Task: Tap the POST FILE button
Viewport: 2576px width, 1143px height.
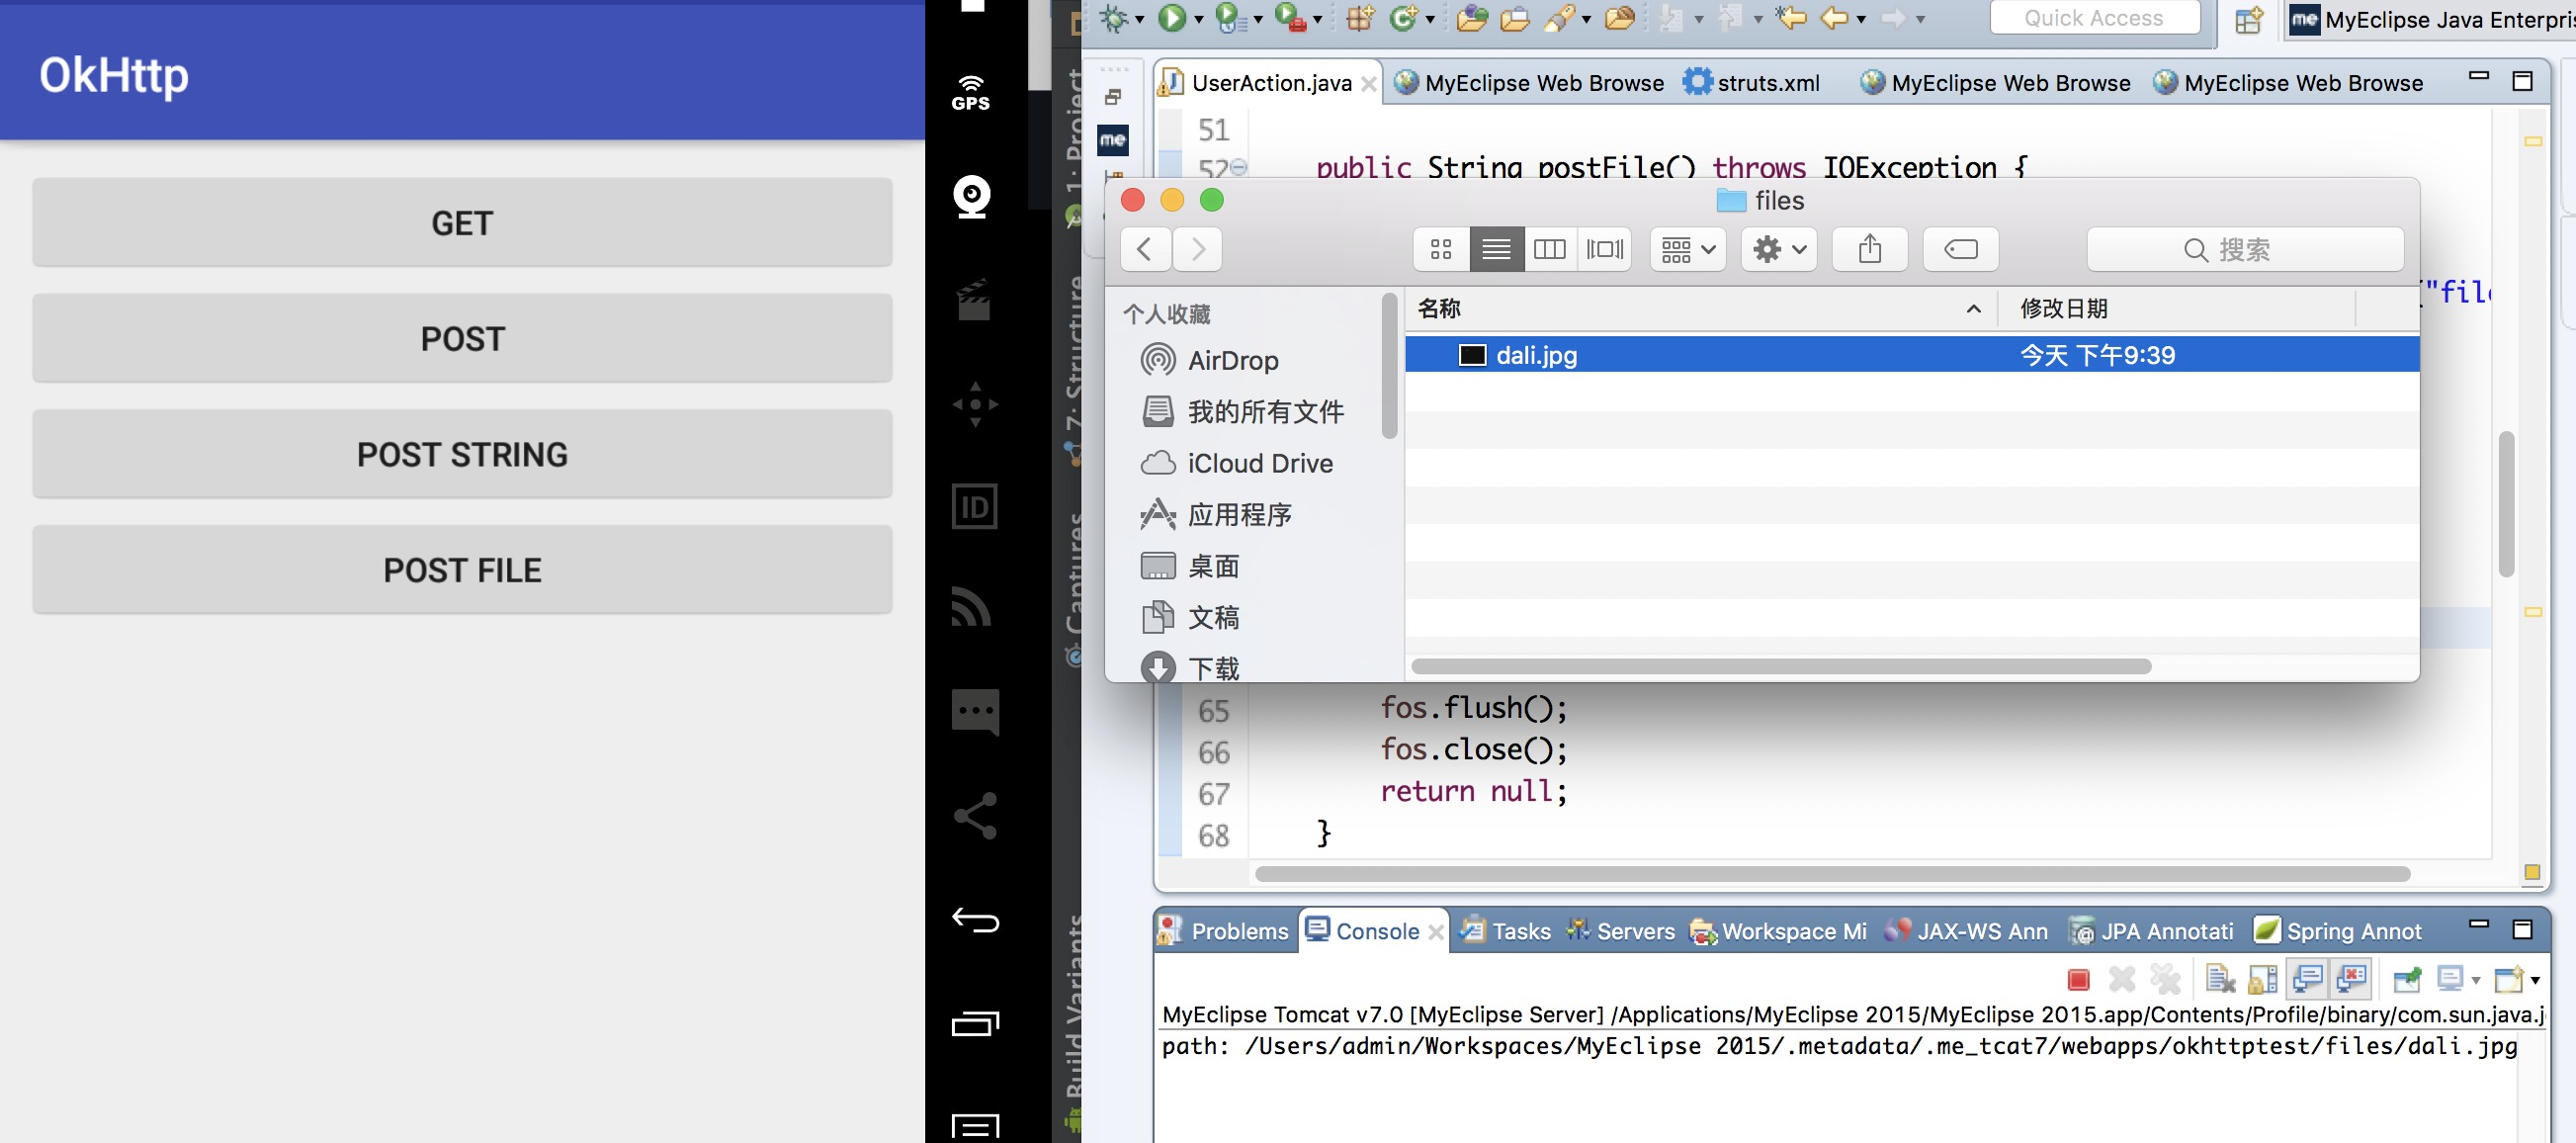Action: point(462,570)
